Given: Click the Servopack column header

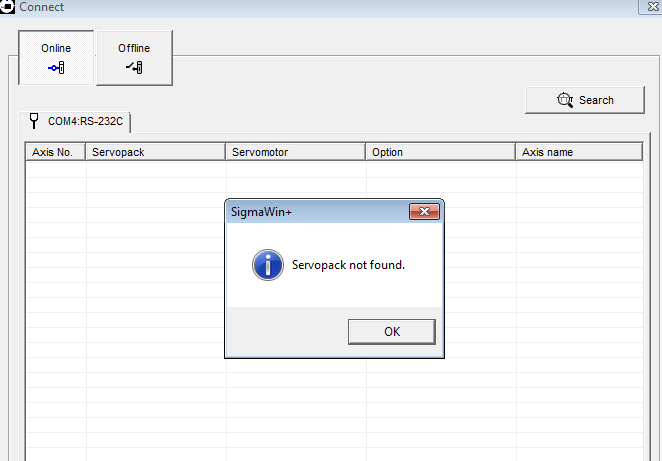Looking at the screenshot, I should pyautogui.click(x=155, y=152).
